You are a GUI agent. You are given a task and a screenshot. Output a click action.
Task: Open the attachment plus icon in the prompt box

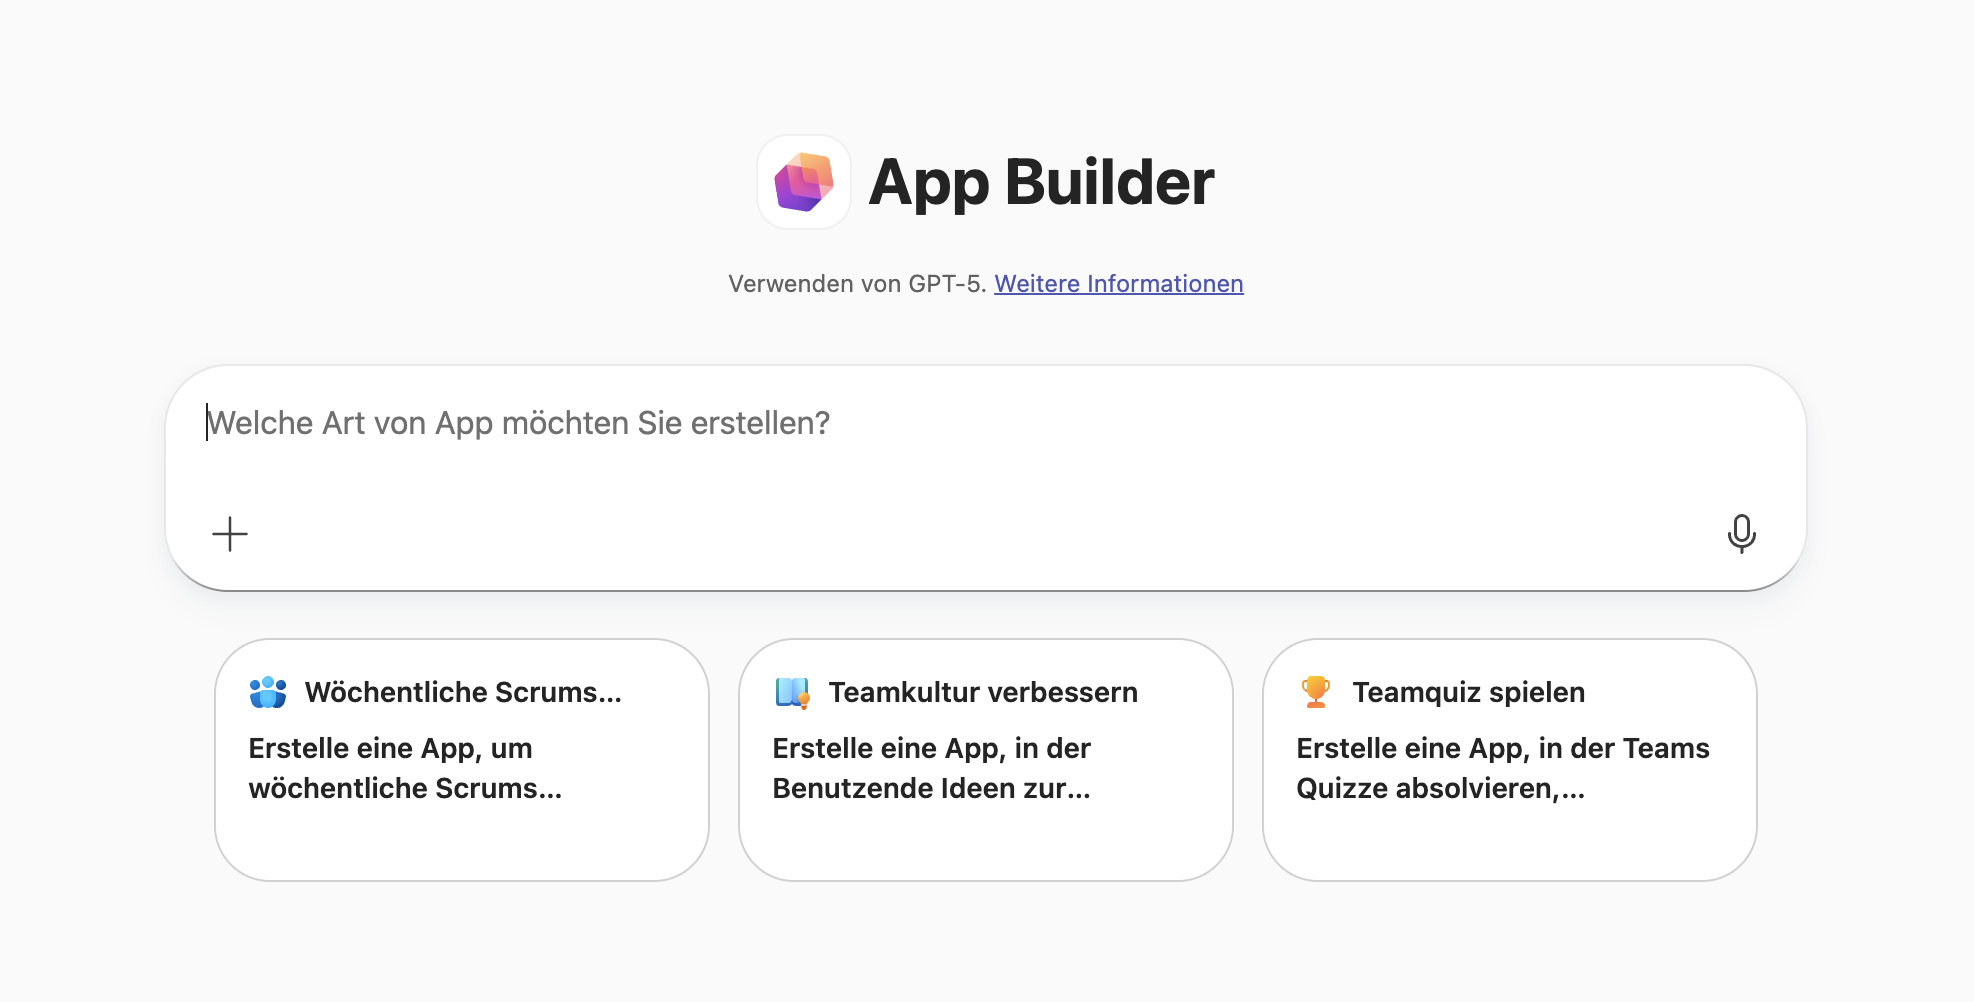click(229, 534)
